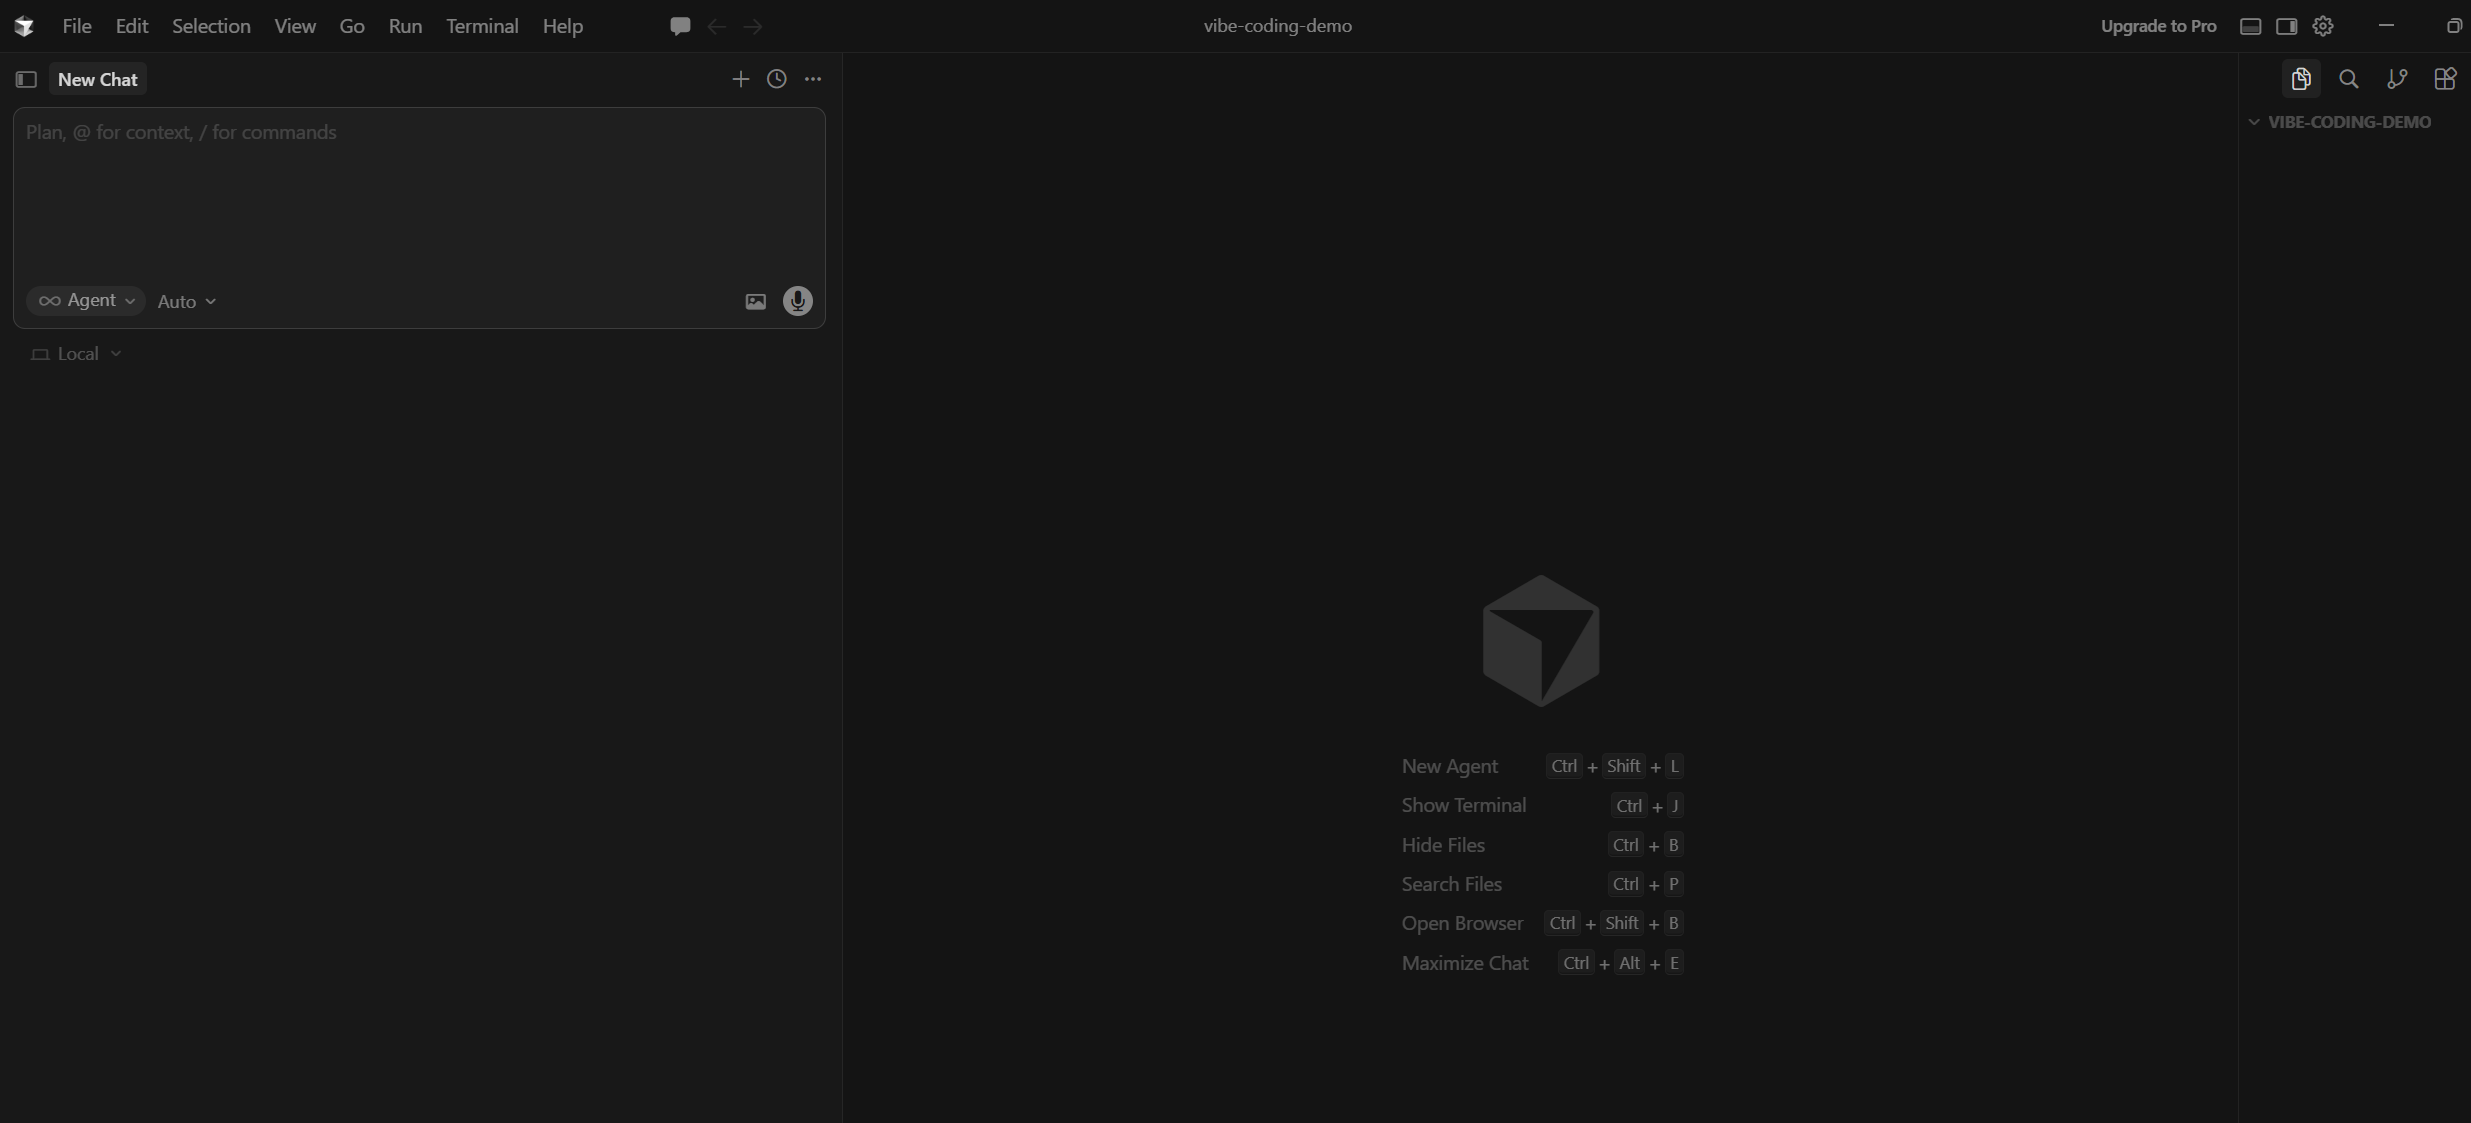
Task: Open the Local environment dropdown
Action: 77,354
